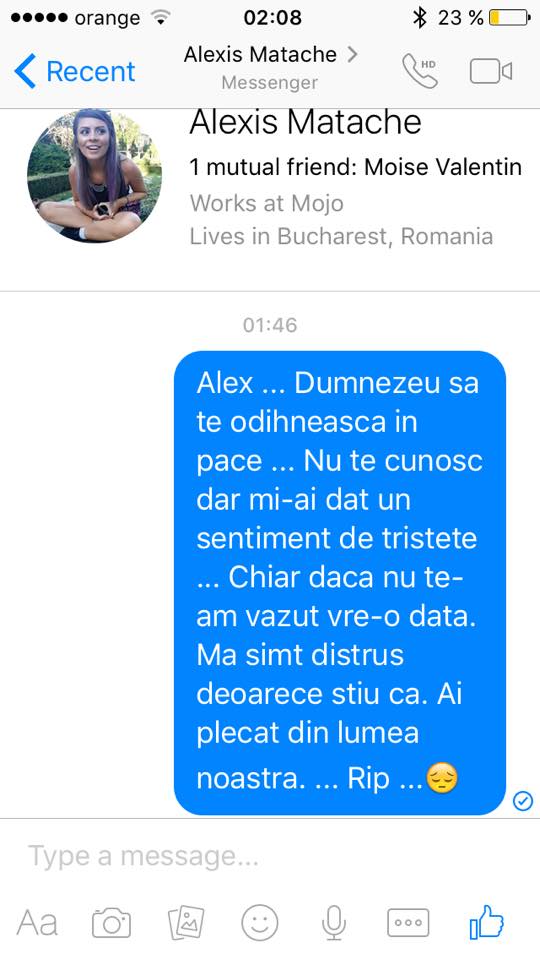Viewport: 540px width, 960px height.
Task: Tap the microphone voice message icon
Action: (334, 921)
